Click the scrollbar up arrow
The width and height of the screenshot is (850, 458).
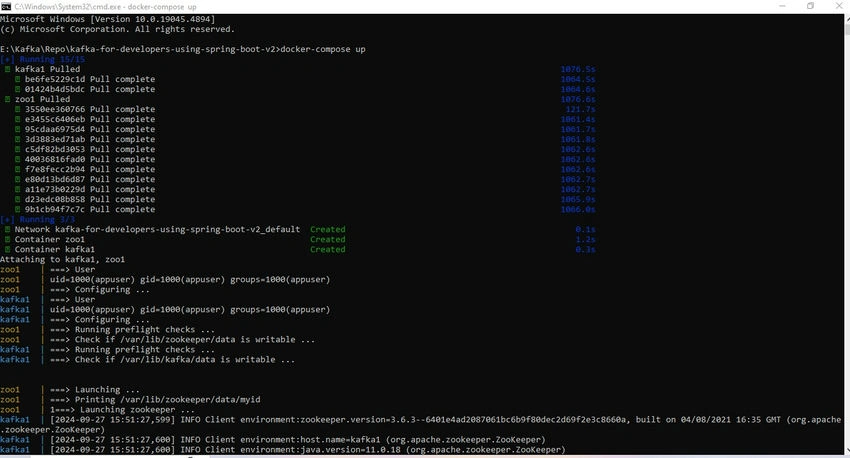[847, 17]
